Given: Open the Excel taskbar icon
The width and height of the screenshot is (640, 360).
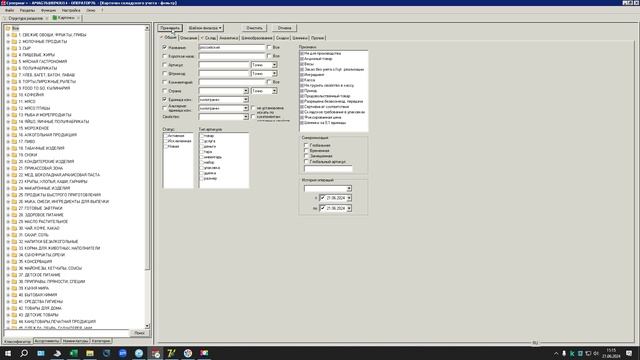Looking at the screenshot, I should point(73,353).
